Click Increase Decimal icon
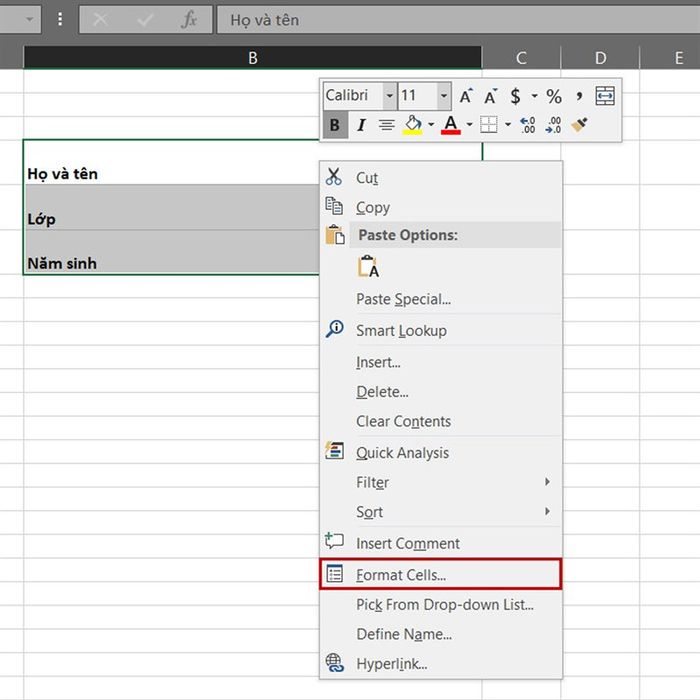The height and width of the screenshot is (700, 700). 528,125
